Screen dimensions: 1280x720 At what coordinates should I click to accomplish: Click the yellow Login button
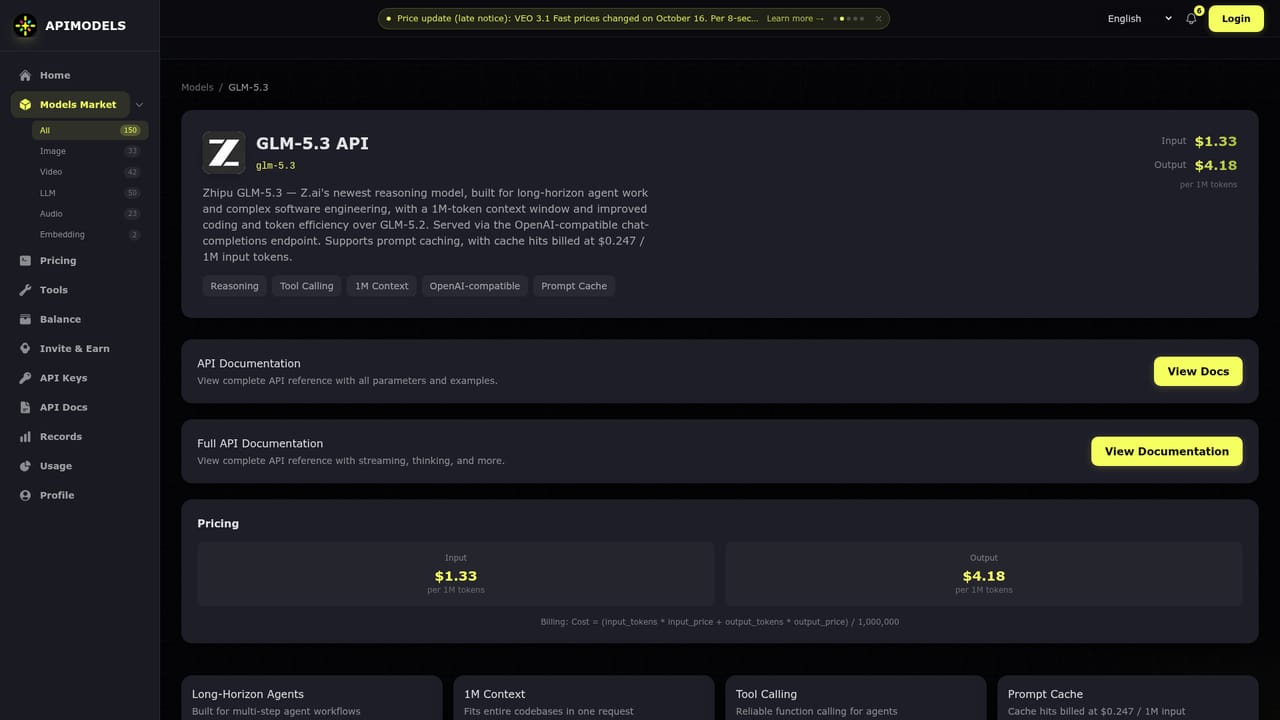coord(1236,18)
